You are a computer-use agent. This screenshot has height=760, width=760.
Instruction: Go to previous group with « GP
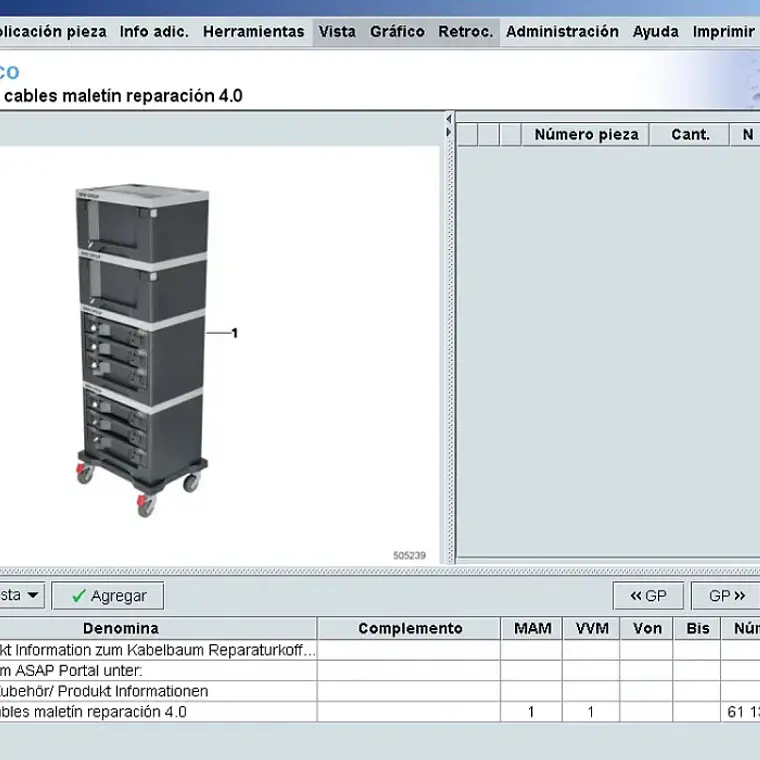click(x=648, y=596)
